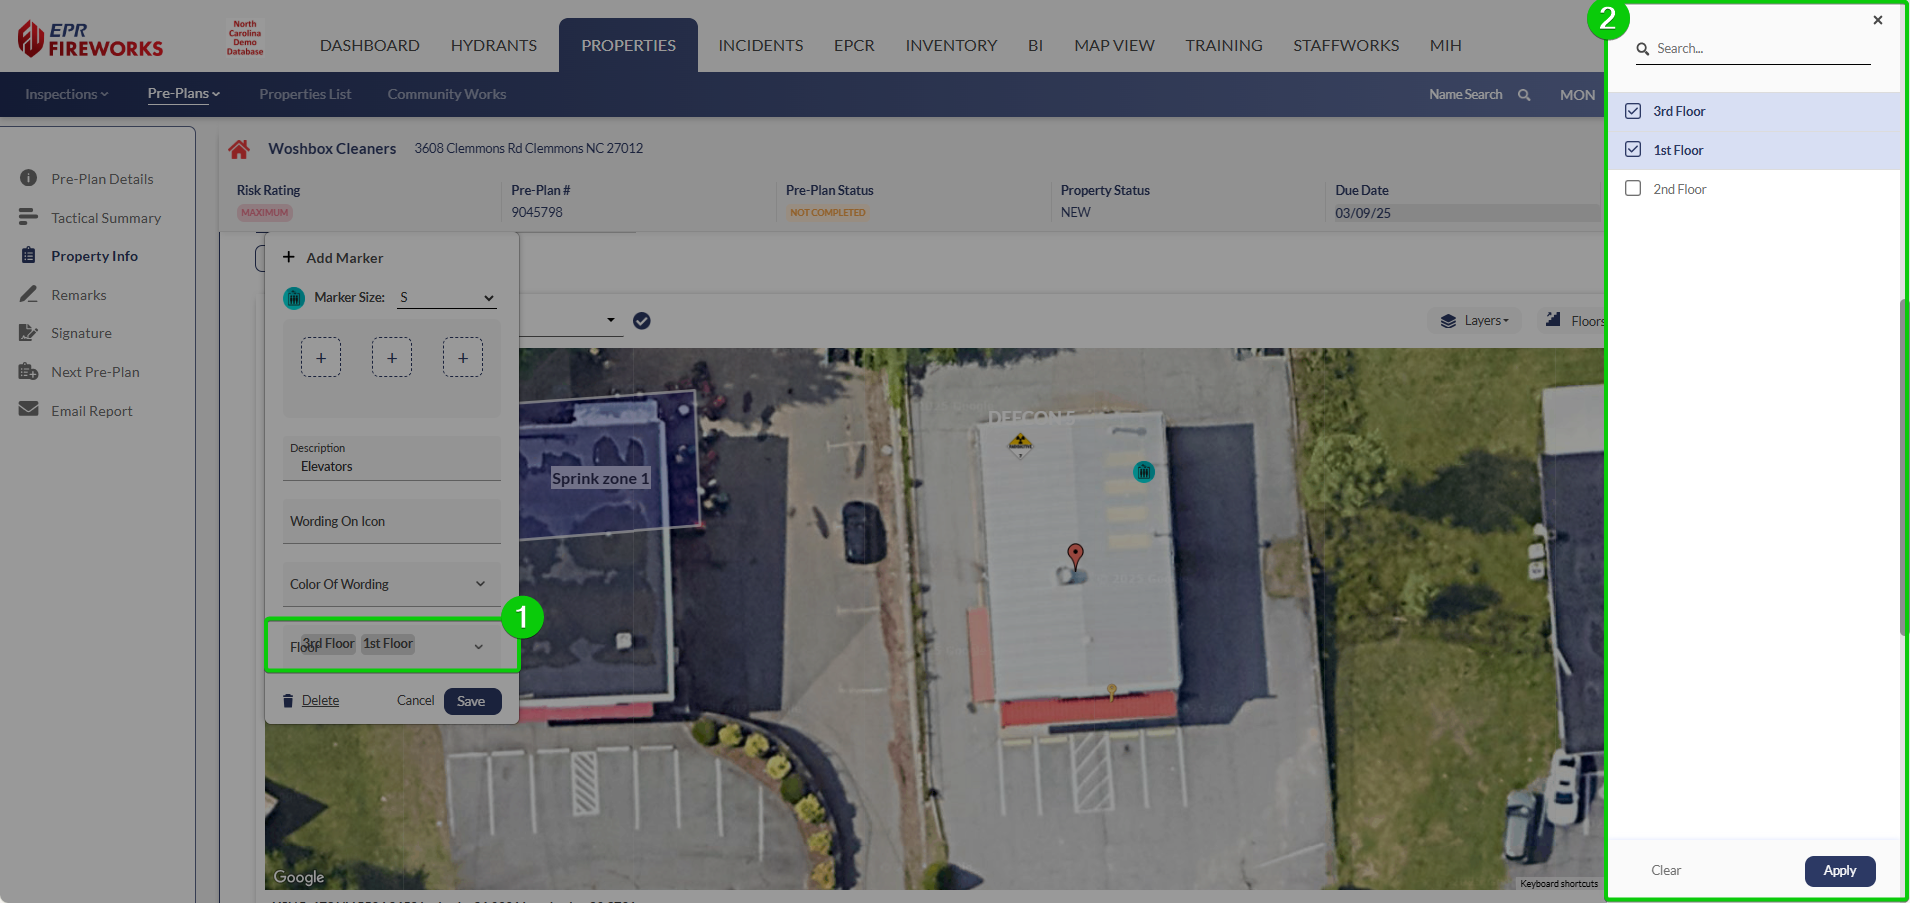
Task: Close the floor selection panel
Action: tap(1878, 20)
